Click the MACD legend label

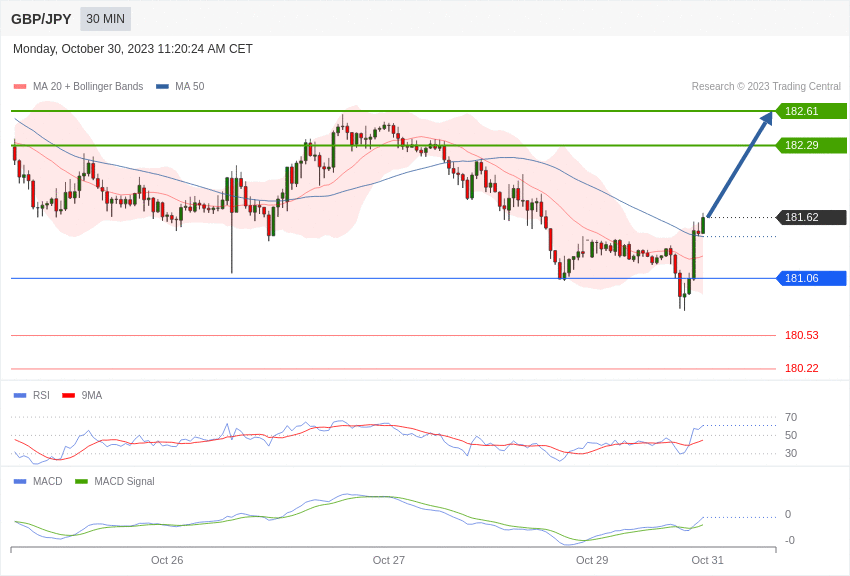point(48,482)
